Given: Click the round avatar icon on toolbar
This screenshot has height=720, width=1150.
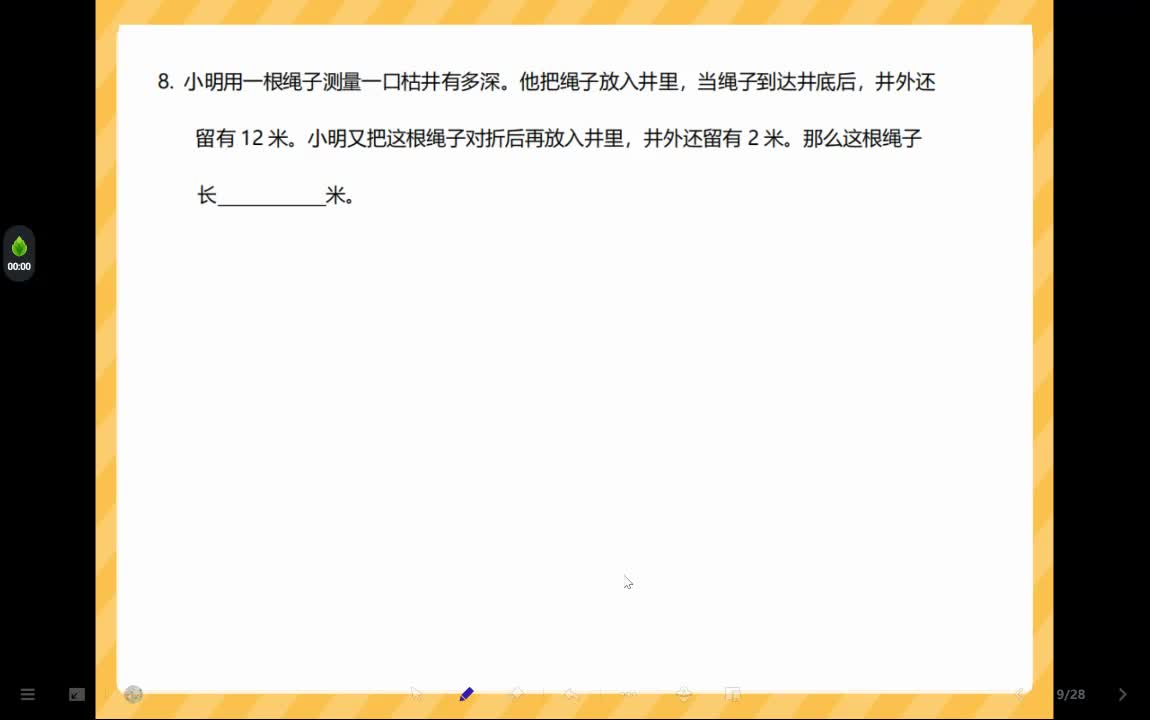Looking at the screenshot, I should [133, 694].
